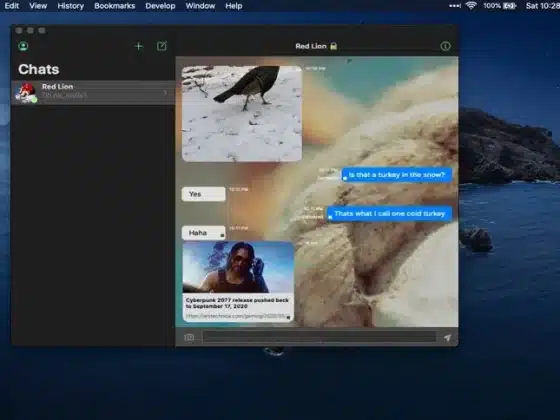
Task: Send message with paper plane icon
Action: pyautogui.click(x=448, y=338)
